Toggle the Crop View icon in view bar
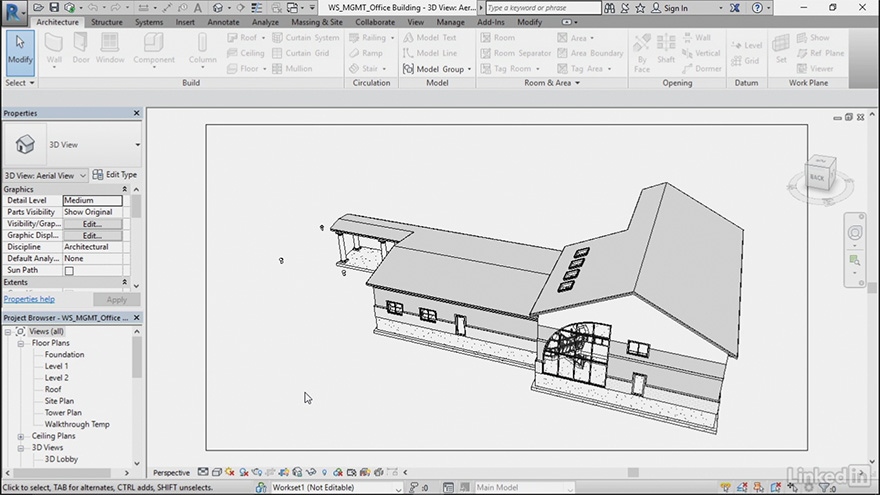 (270, 473)
